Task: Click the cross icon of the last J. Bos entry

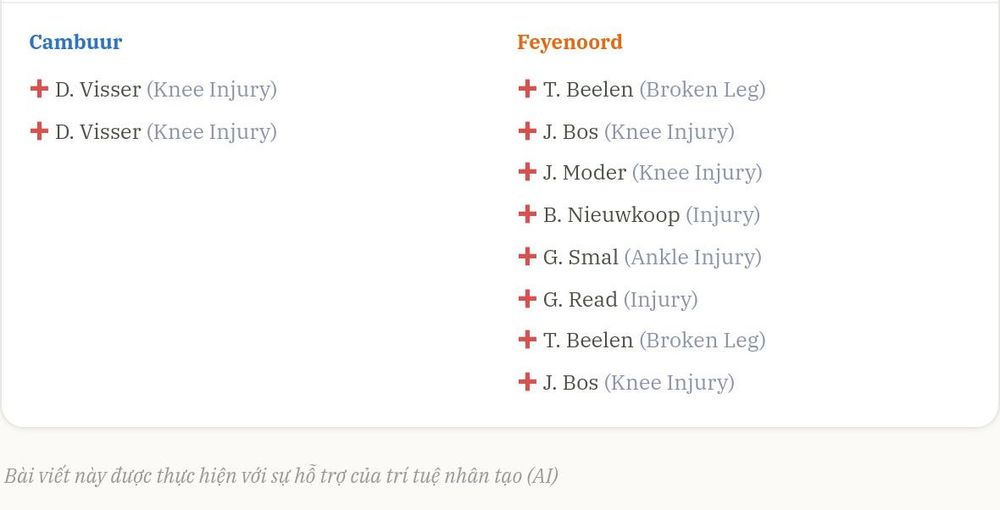Action: click(x=527, y=382)
